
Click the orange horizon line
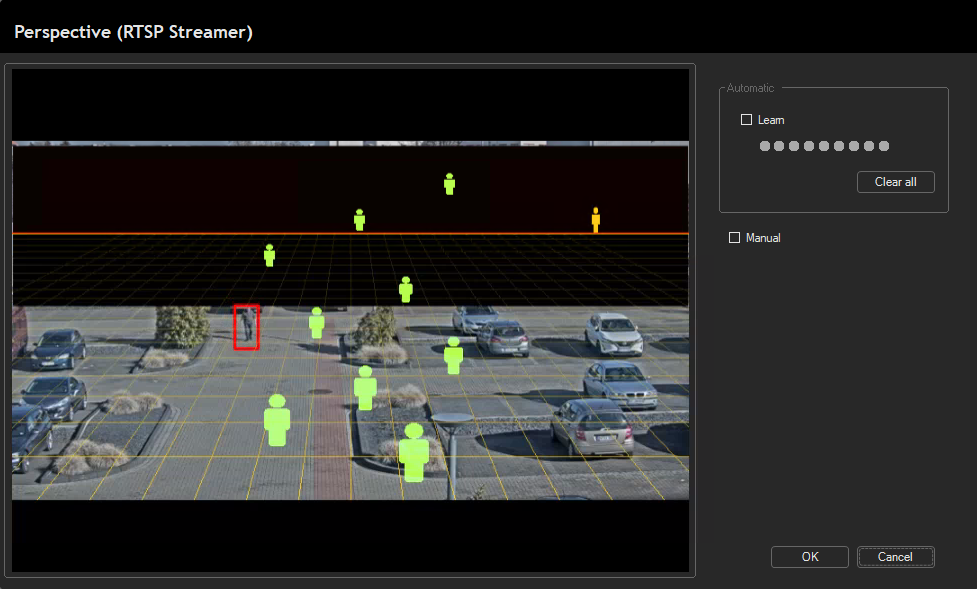350,234
